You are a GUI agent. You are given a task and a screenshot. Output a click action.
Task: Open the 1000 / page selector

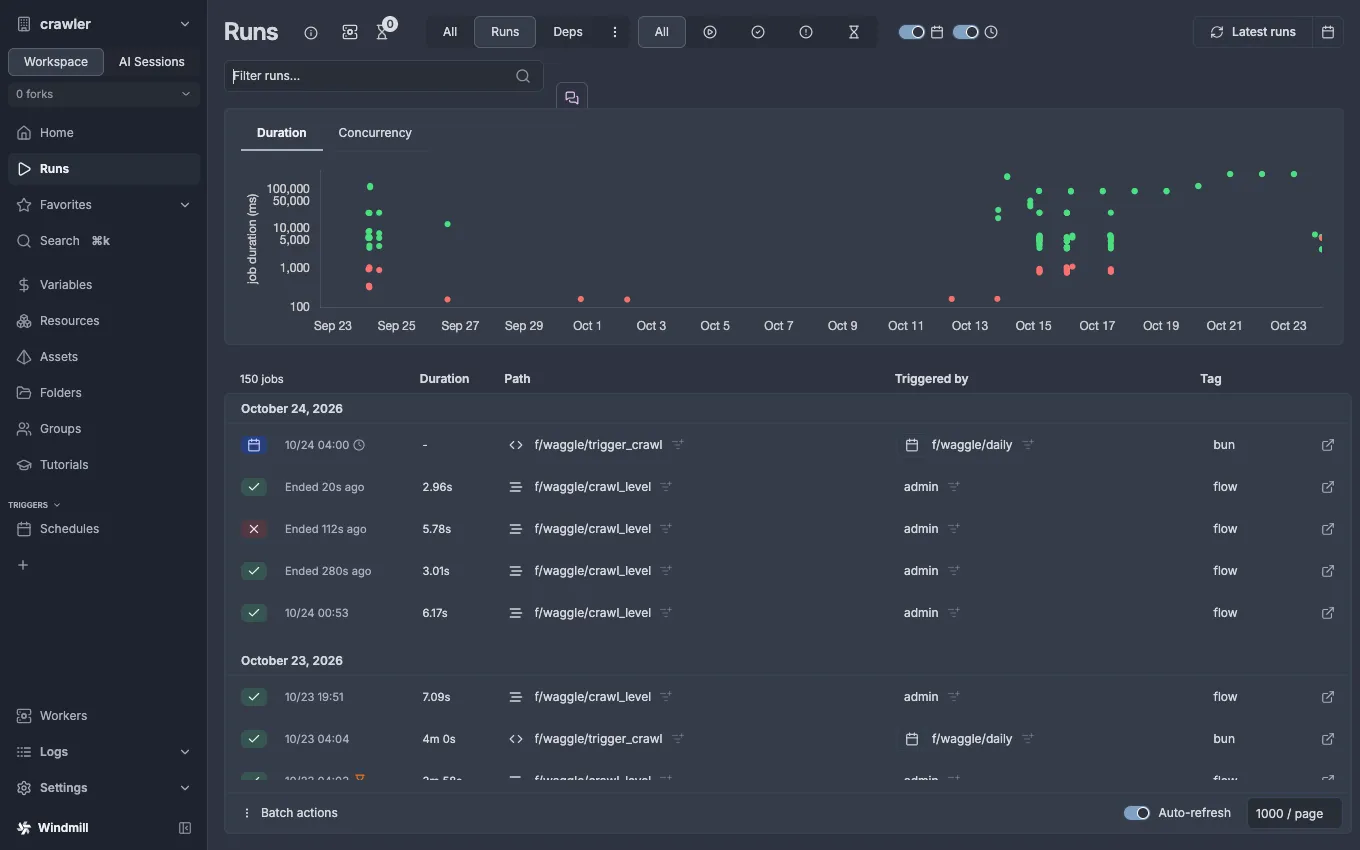pyautogui.click(x=1294, y=813)
